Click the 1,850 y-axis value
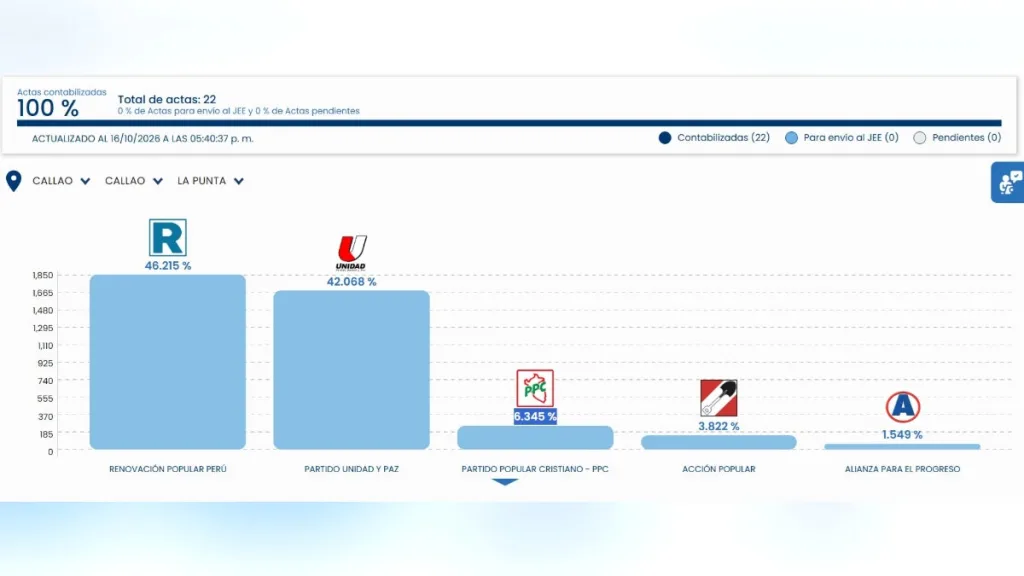Screen dimensions: 1024x576 43,276
